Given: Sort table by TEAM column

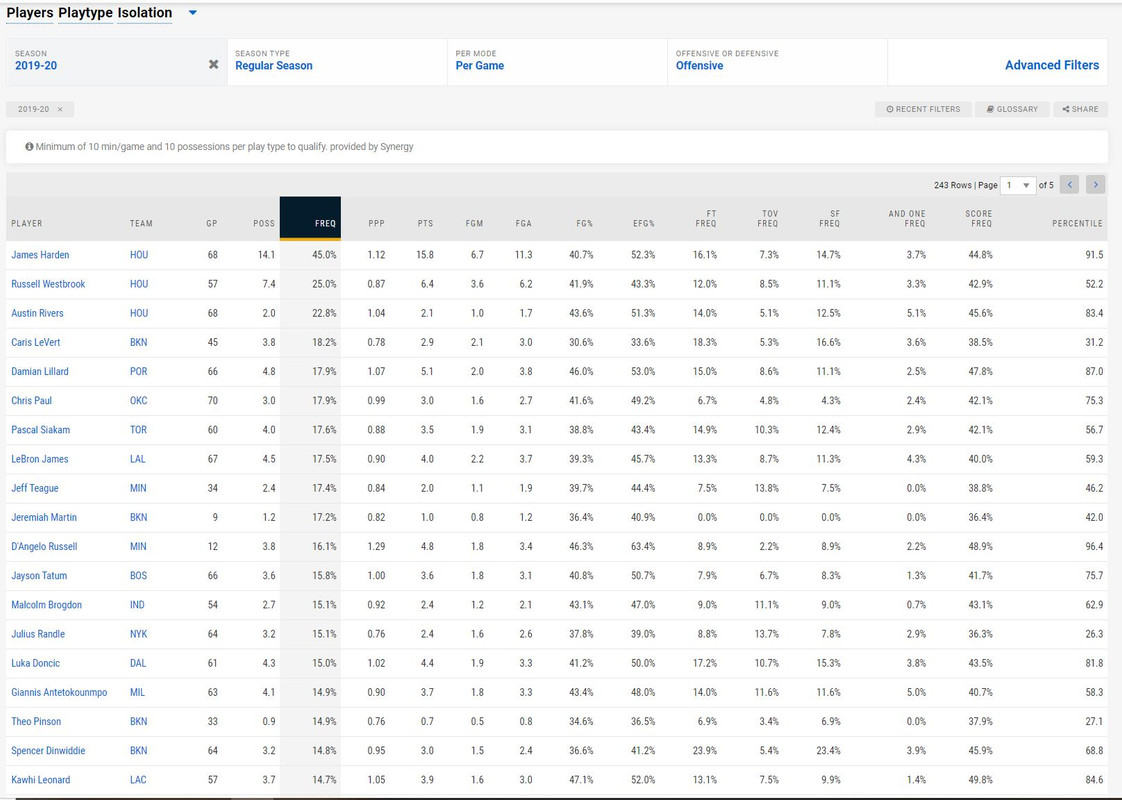Looking at the screenshot, I should (x=141, y=223).
